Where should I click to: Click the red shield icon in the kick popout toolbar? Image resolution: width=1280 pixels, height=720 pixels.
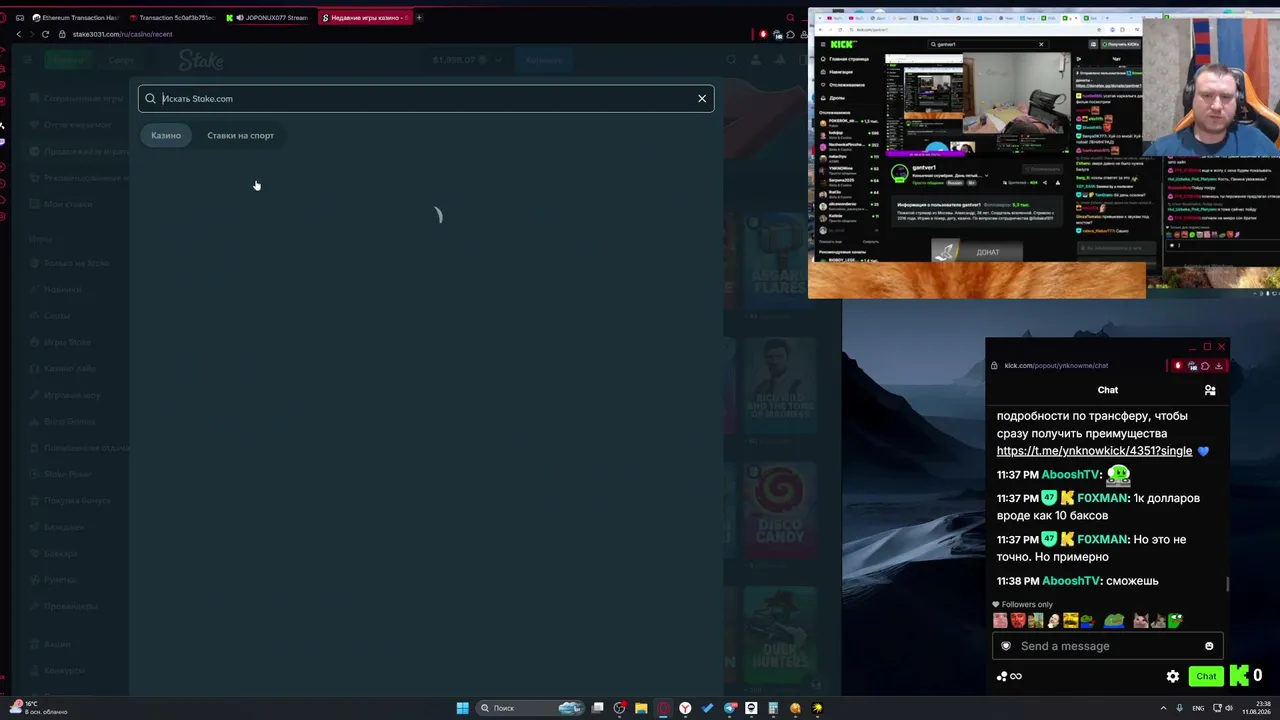pos(1178,366)
